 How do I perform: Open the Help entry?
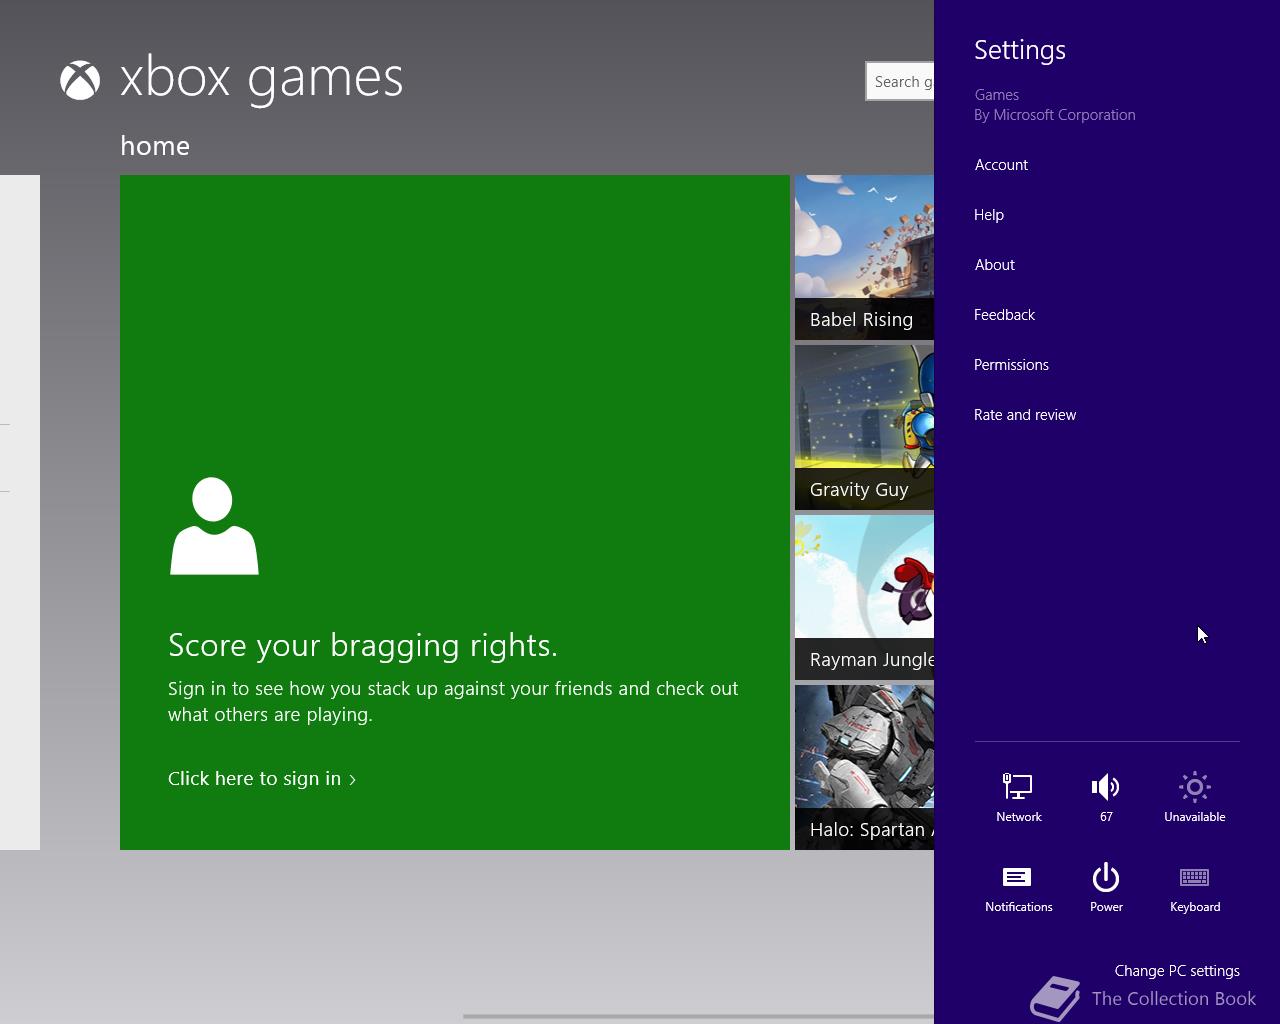click(x=989, y=215)
